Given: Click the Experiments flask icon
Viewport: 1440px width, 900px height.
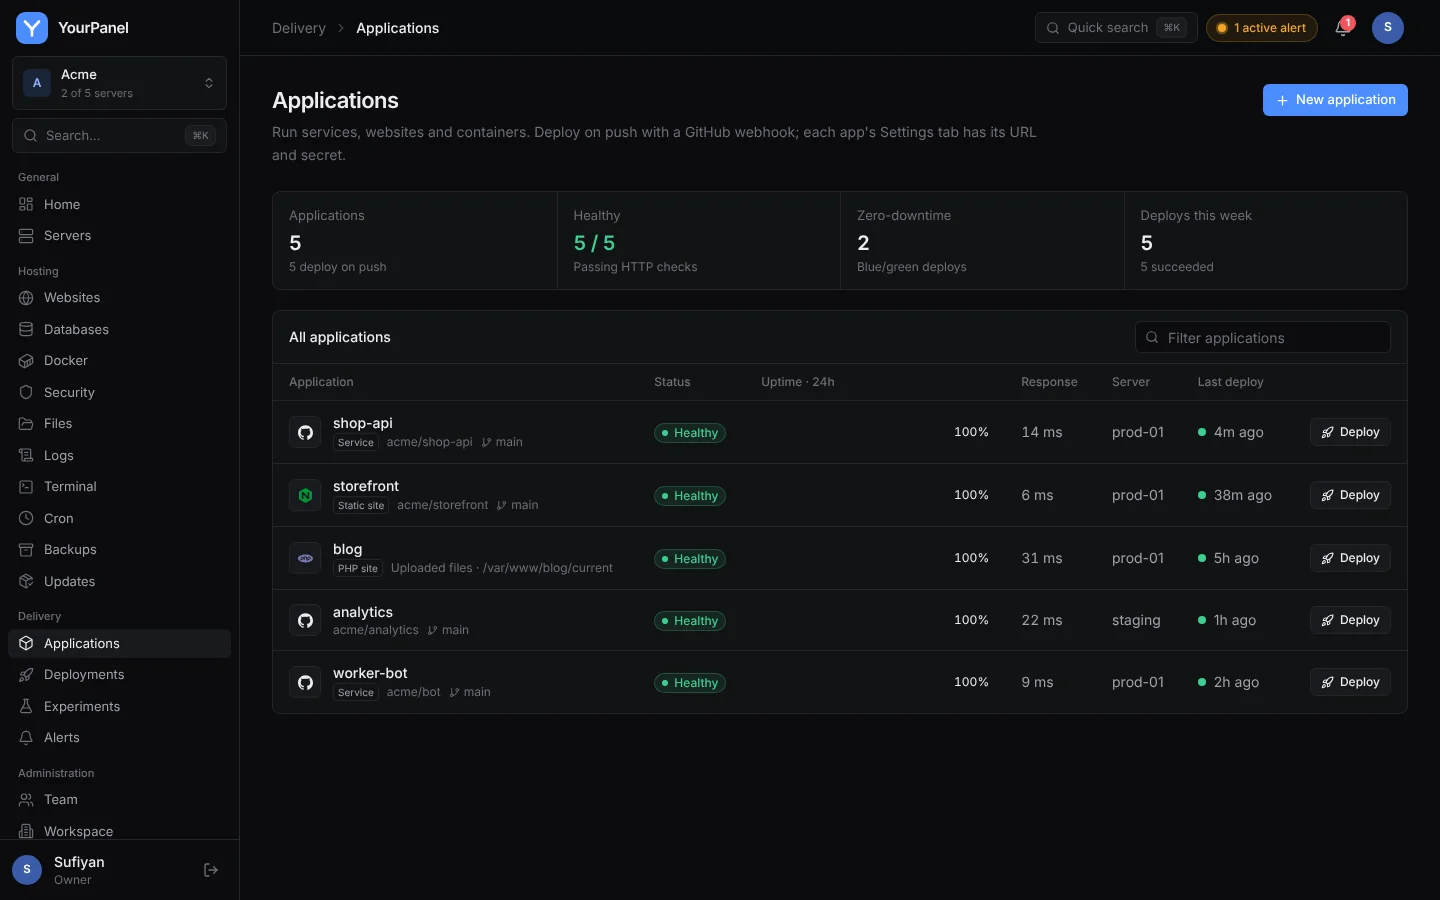Looking at the screenshot, I should point(26,707).
